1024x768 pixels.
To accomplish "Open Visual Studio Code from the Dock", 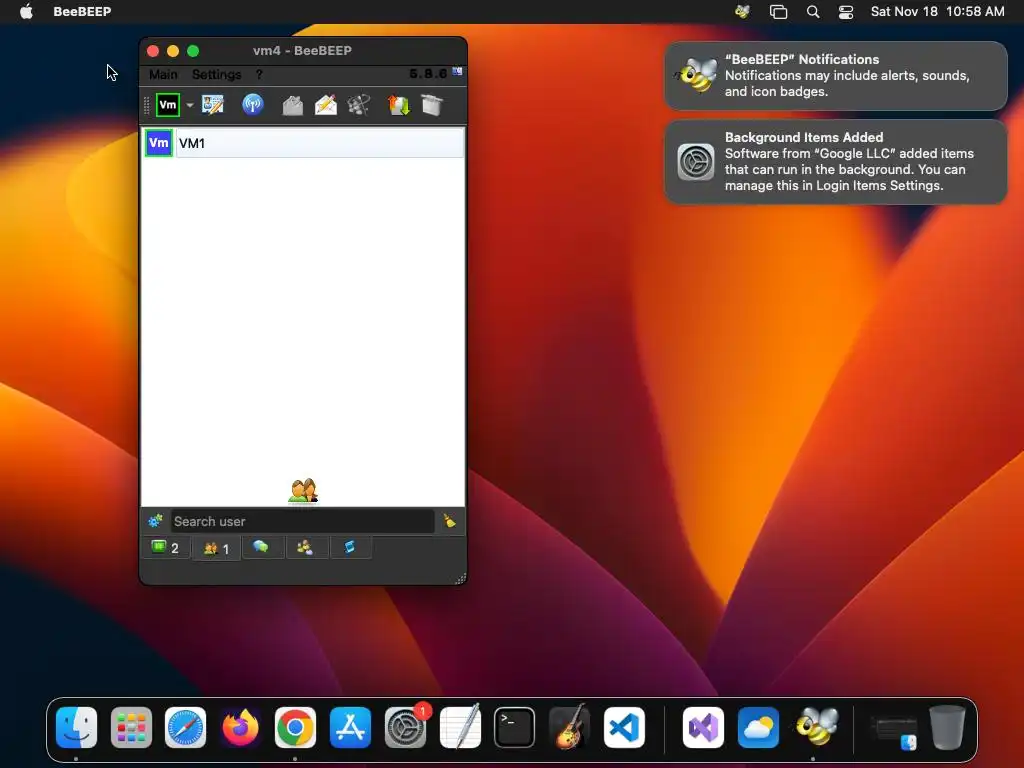I will [x=624, y=727].
